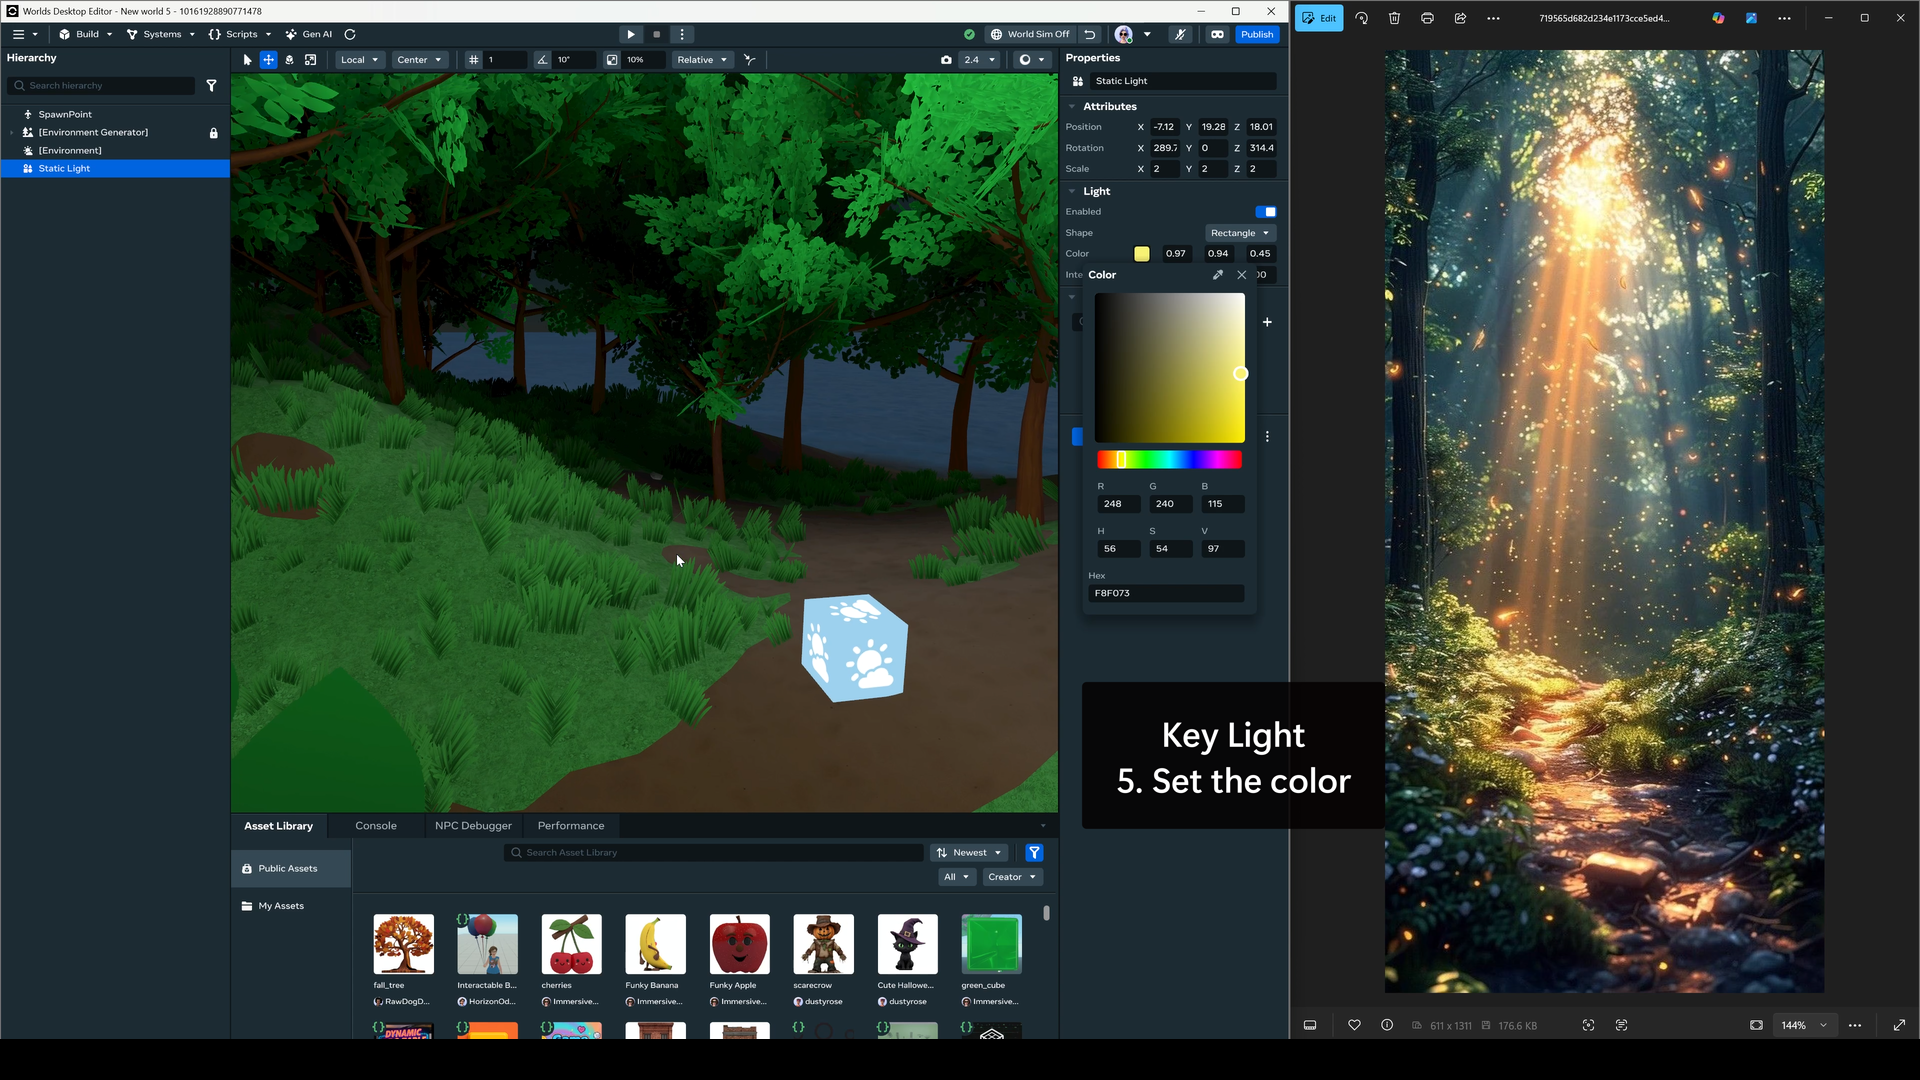Open the Local coordinate space dropdown
Viewport: 1920px width, 1080px height.
coord(359,60)
